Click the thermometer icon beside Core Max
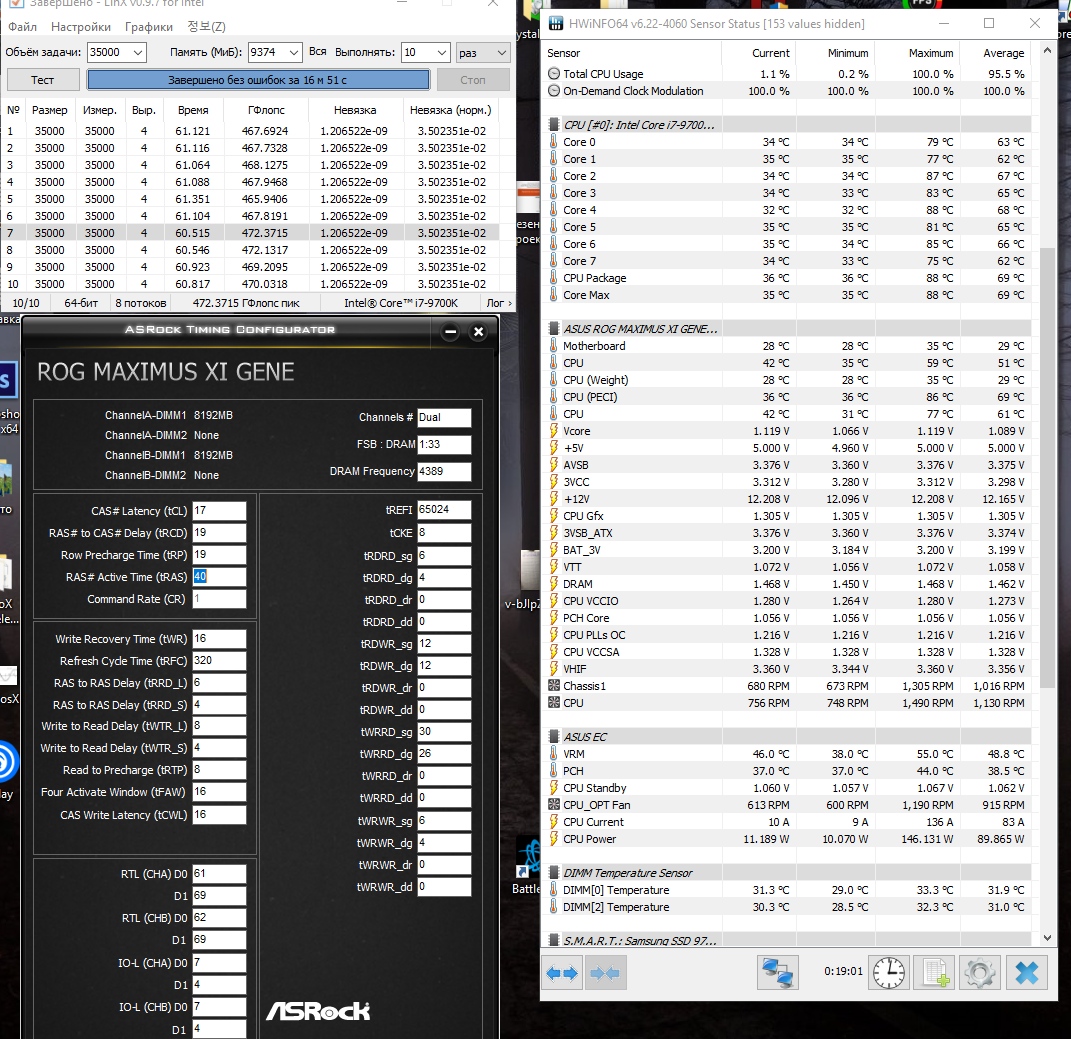The image size is (1071, 1039). (x=554, y=295)
